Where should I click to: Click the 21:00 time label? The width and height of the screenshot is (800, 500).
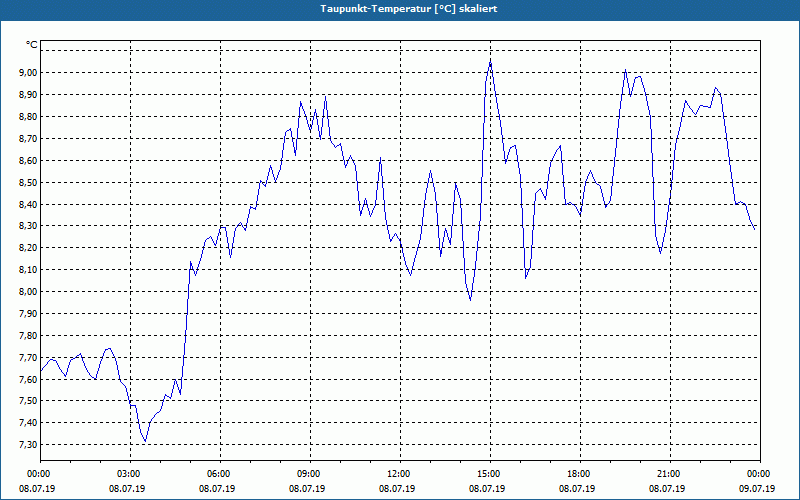(x=670, y=474)
